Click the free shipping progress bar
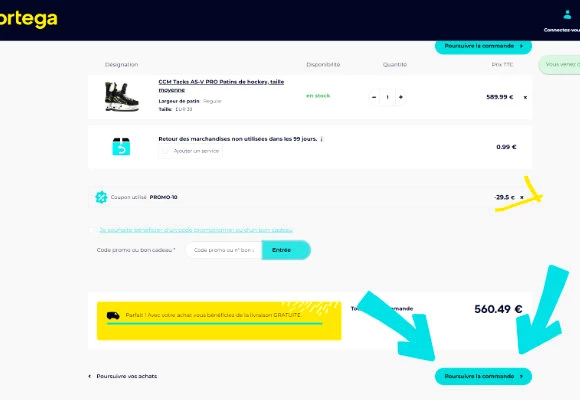 [x=215, y=323]
